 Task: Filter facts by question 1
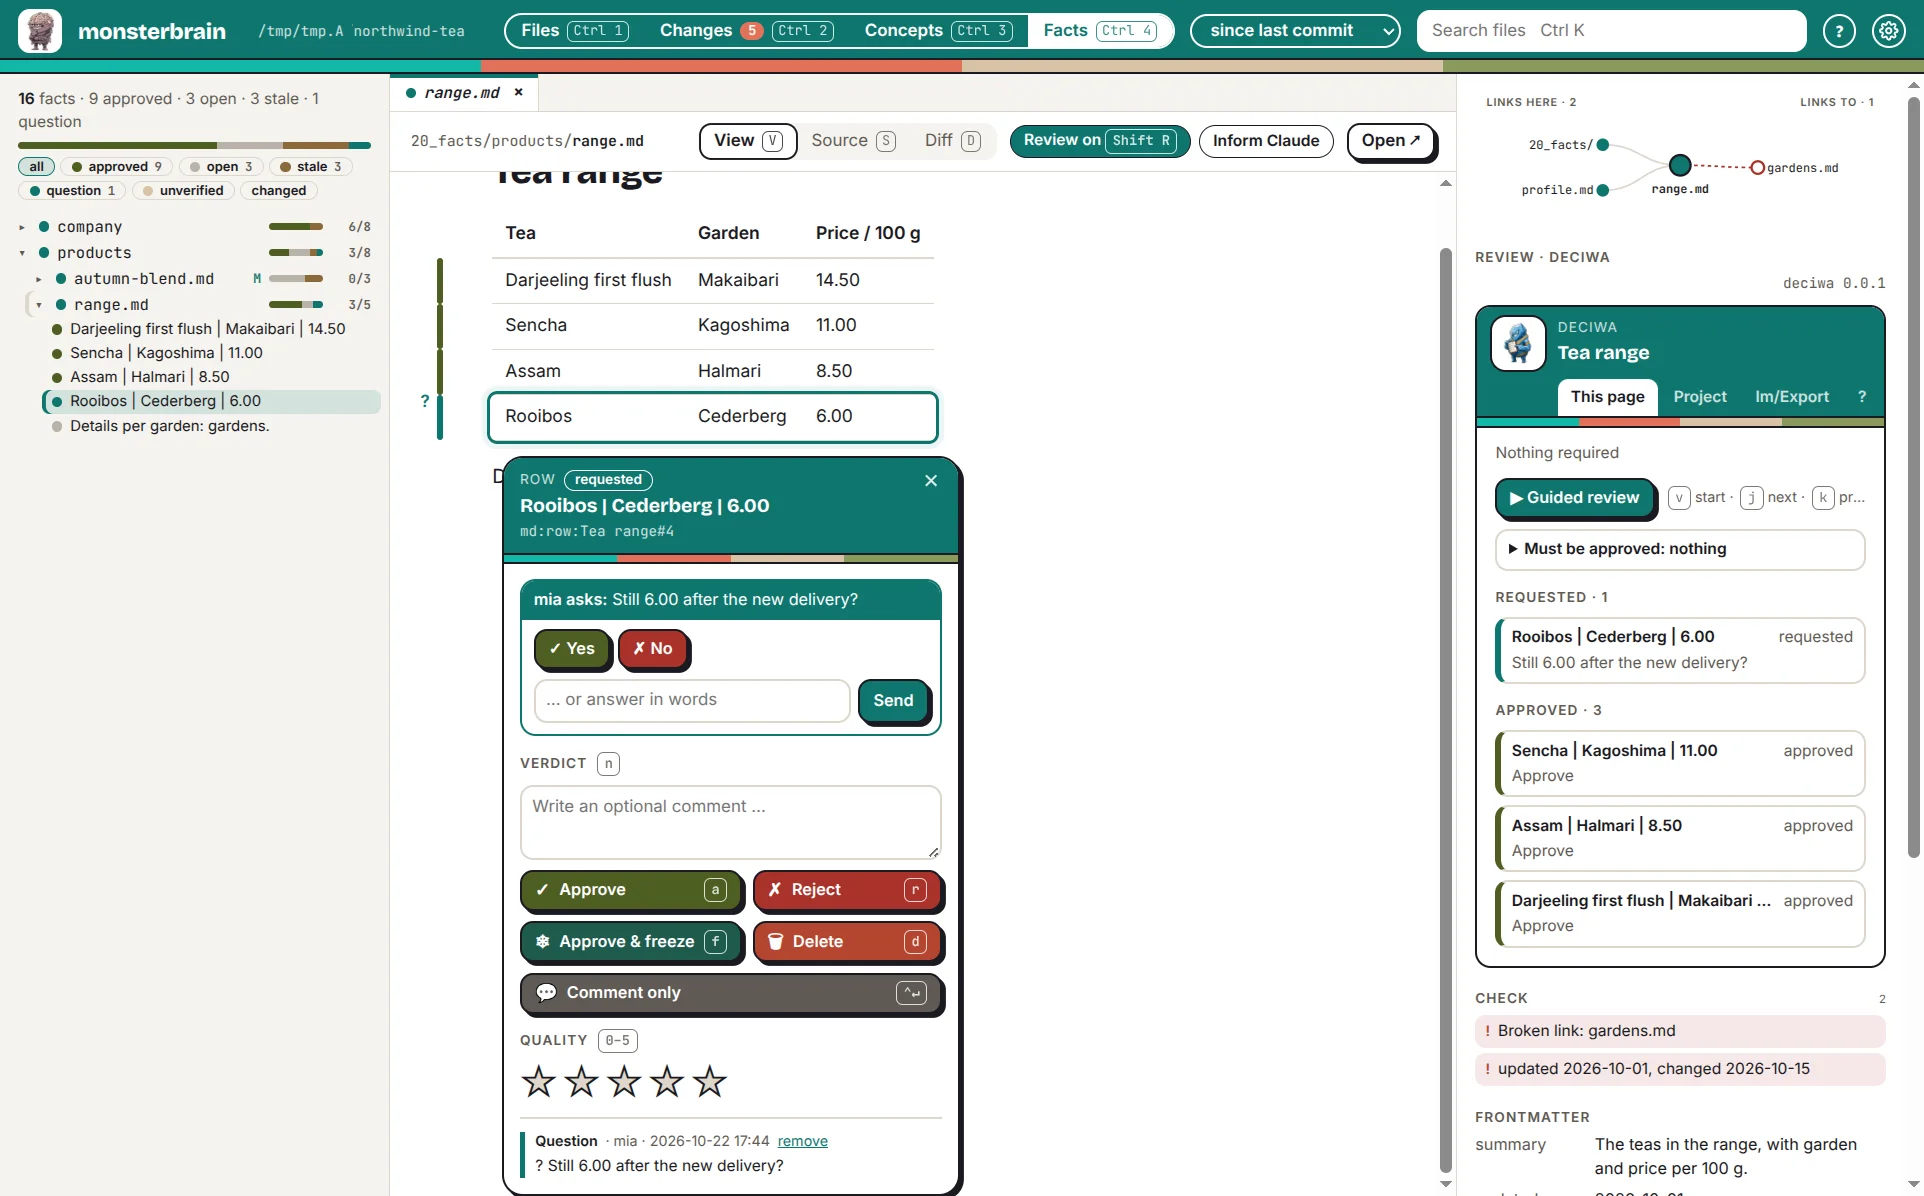[72, 190]
